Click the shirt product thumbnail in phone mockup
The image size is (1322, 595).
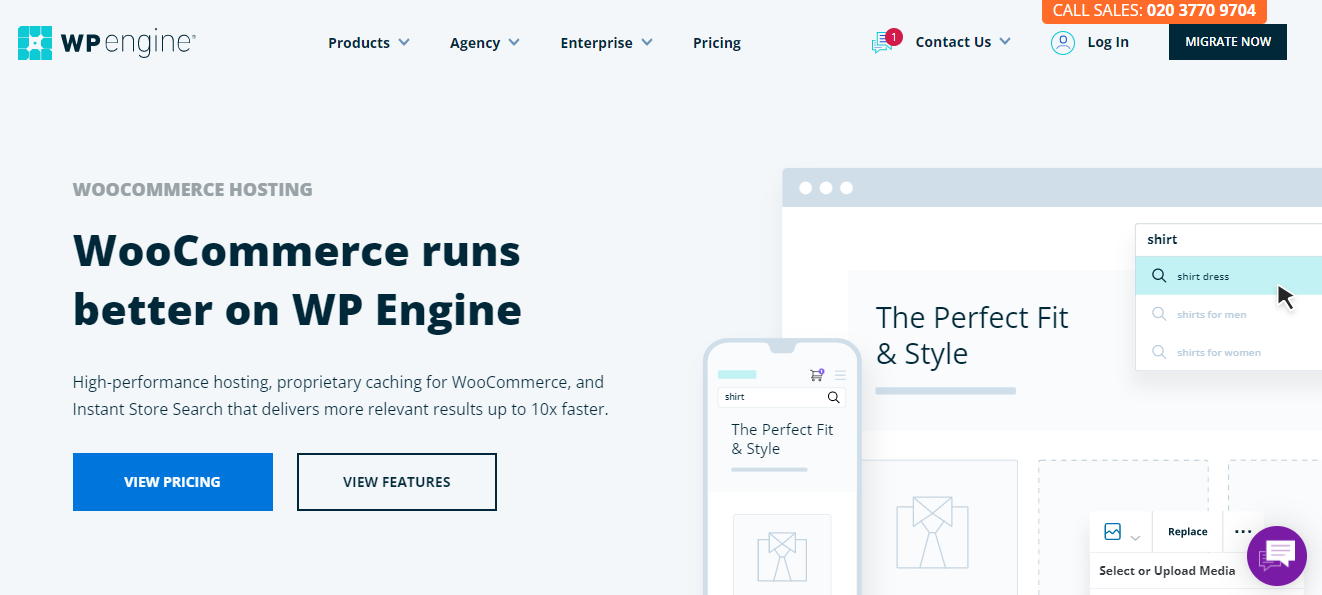[x=782, y=555]
